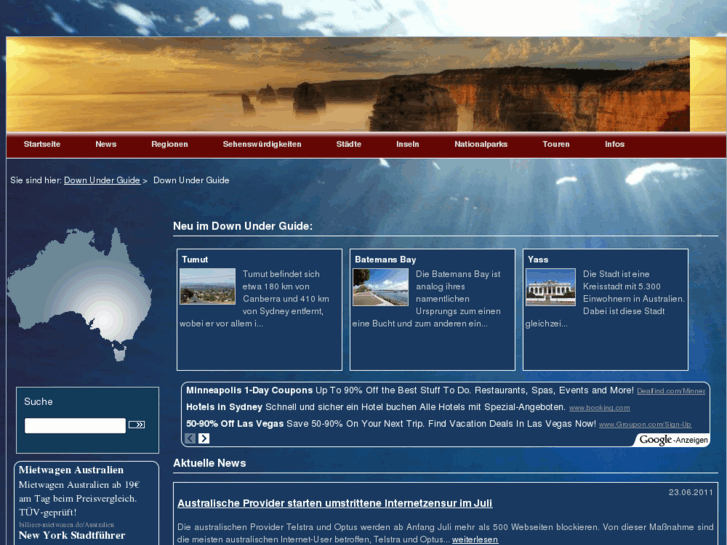Image resolution: width=727 pixels, height=545 pixels.
Task: Visit the www.booking.com ad link
Action: pyautogui.click(x=599, y=408)
